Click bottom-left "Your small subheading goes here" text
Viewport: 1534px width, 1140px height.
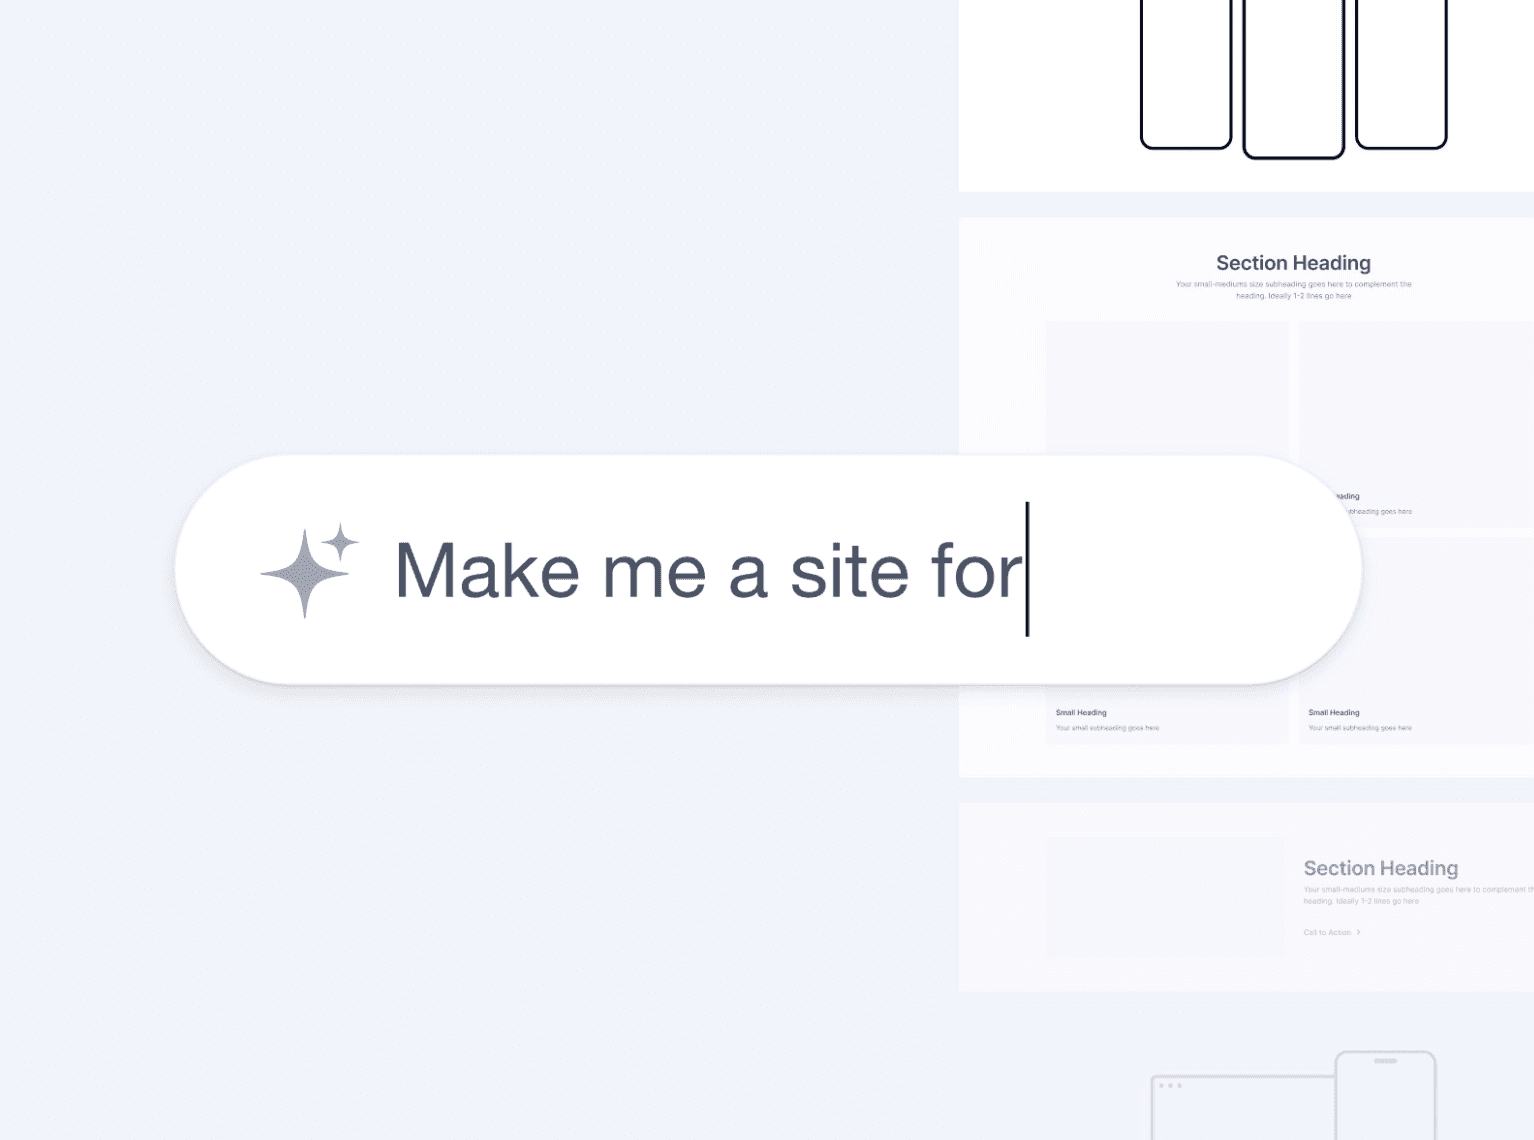[x=1107, y=728]
